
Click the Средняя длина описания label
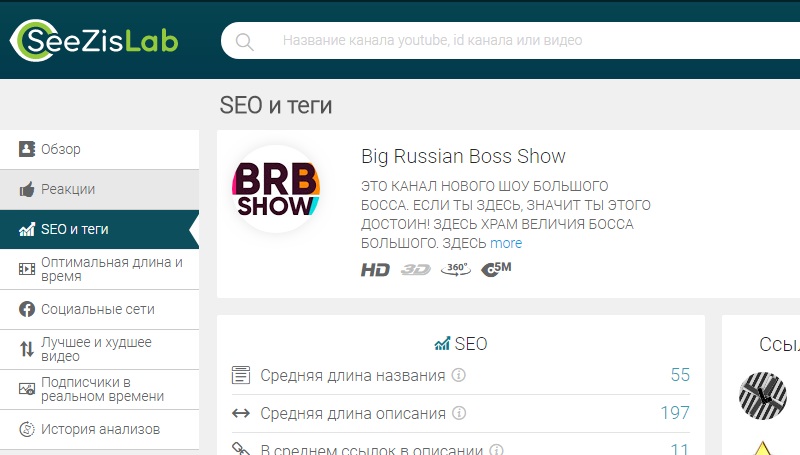click(x=353, y=413)
